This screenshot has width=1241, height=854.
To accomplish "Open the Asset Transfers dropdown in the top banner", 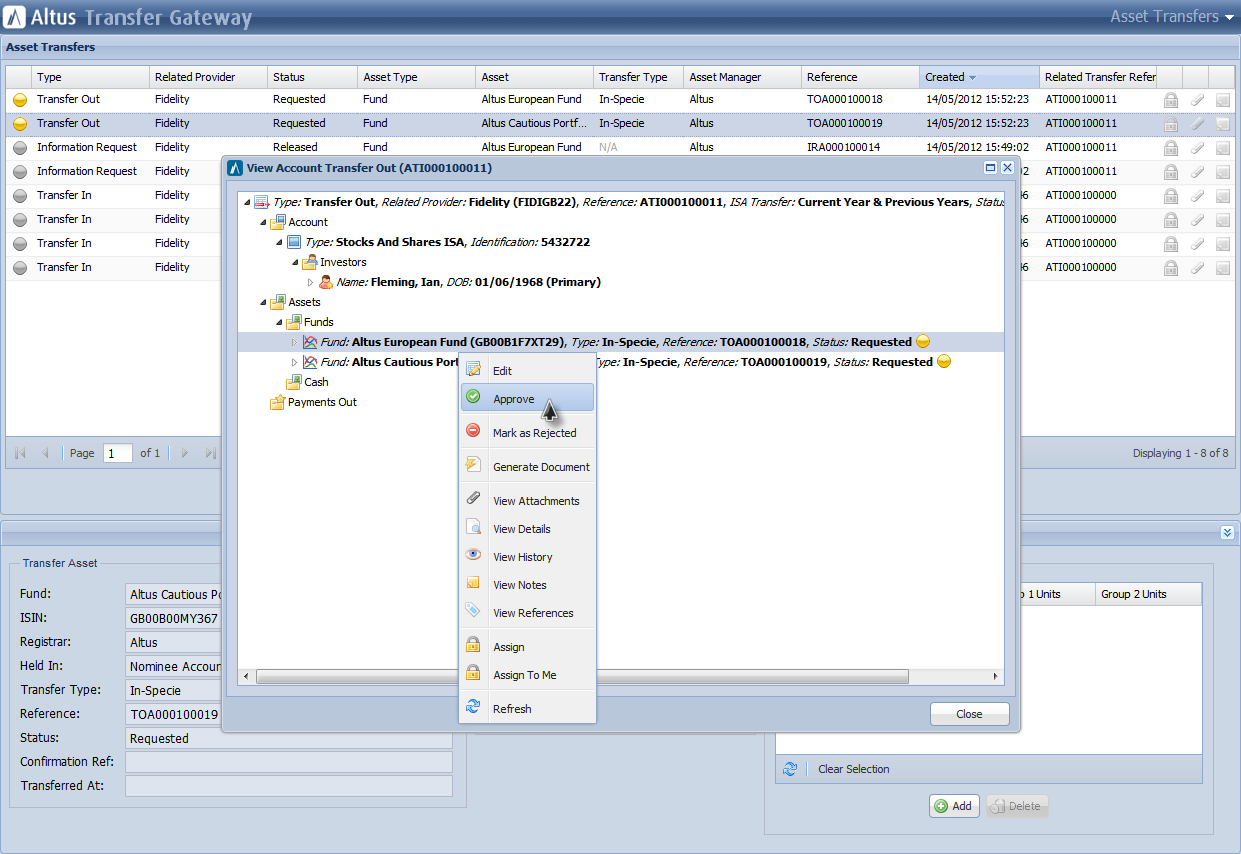I will click(1172, 17).
